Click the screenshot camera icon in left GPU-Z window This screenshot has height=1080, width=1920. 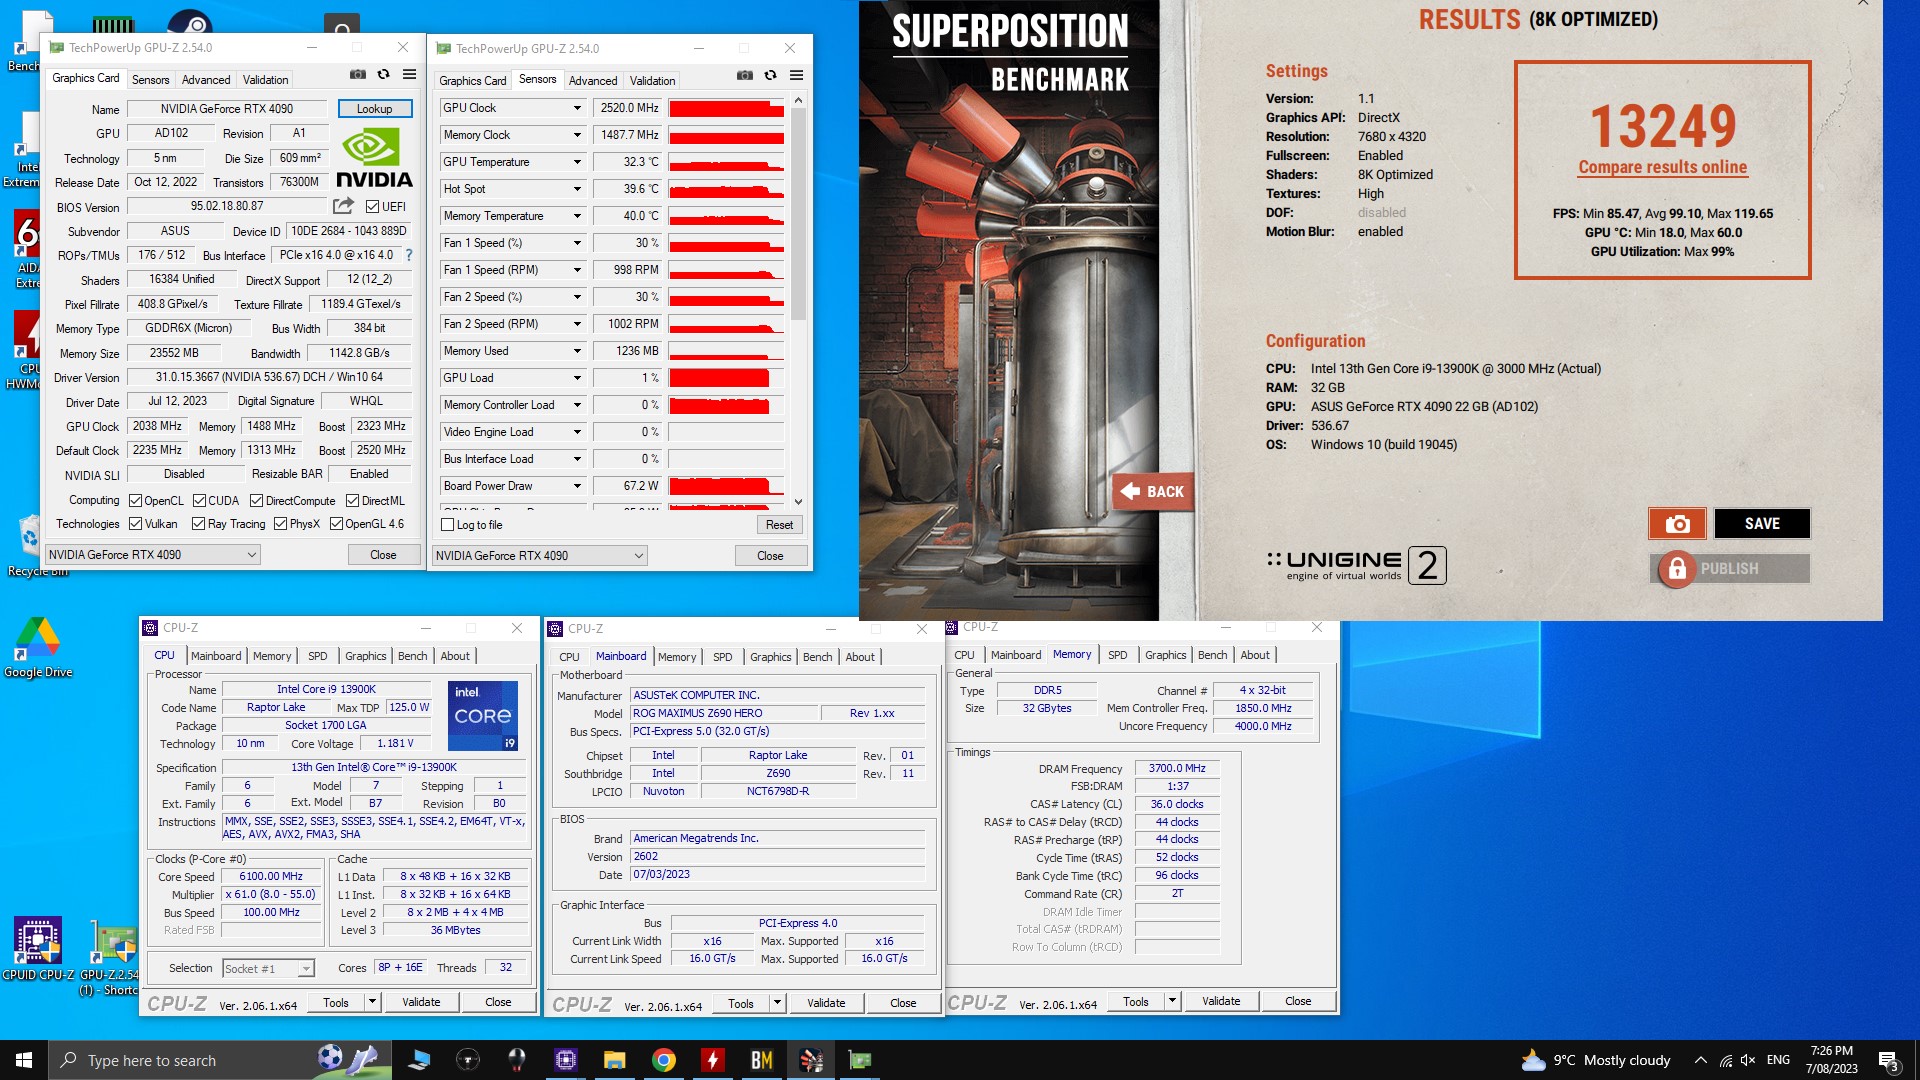pos(357,75)
